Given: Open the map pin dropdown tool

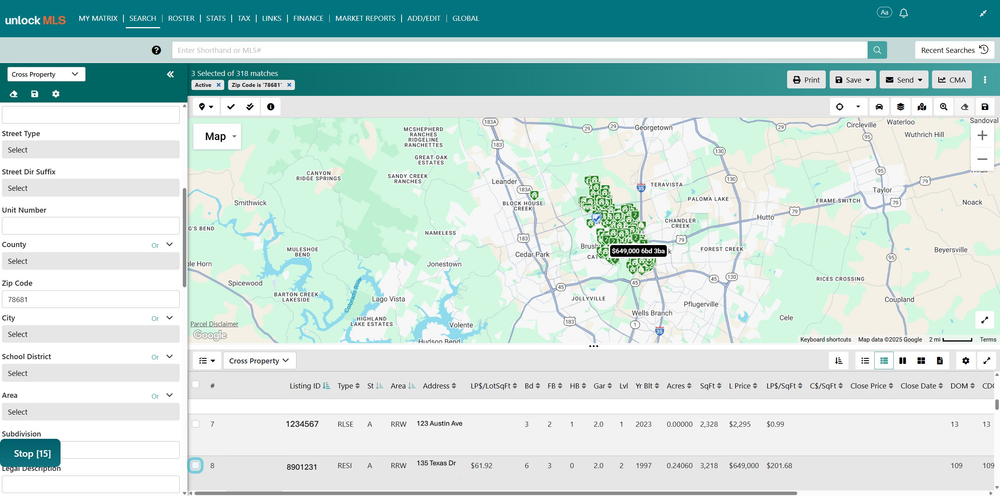Looking at the screenshot, I should [x=206, y=106].
